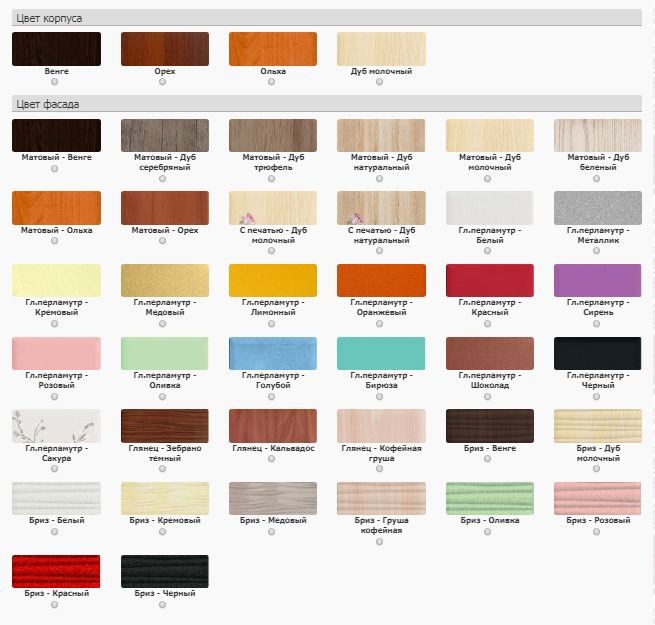Click the Бриз - Красный red swatch
This screenshot has width=655, height=625.
(x=56, y=571)
